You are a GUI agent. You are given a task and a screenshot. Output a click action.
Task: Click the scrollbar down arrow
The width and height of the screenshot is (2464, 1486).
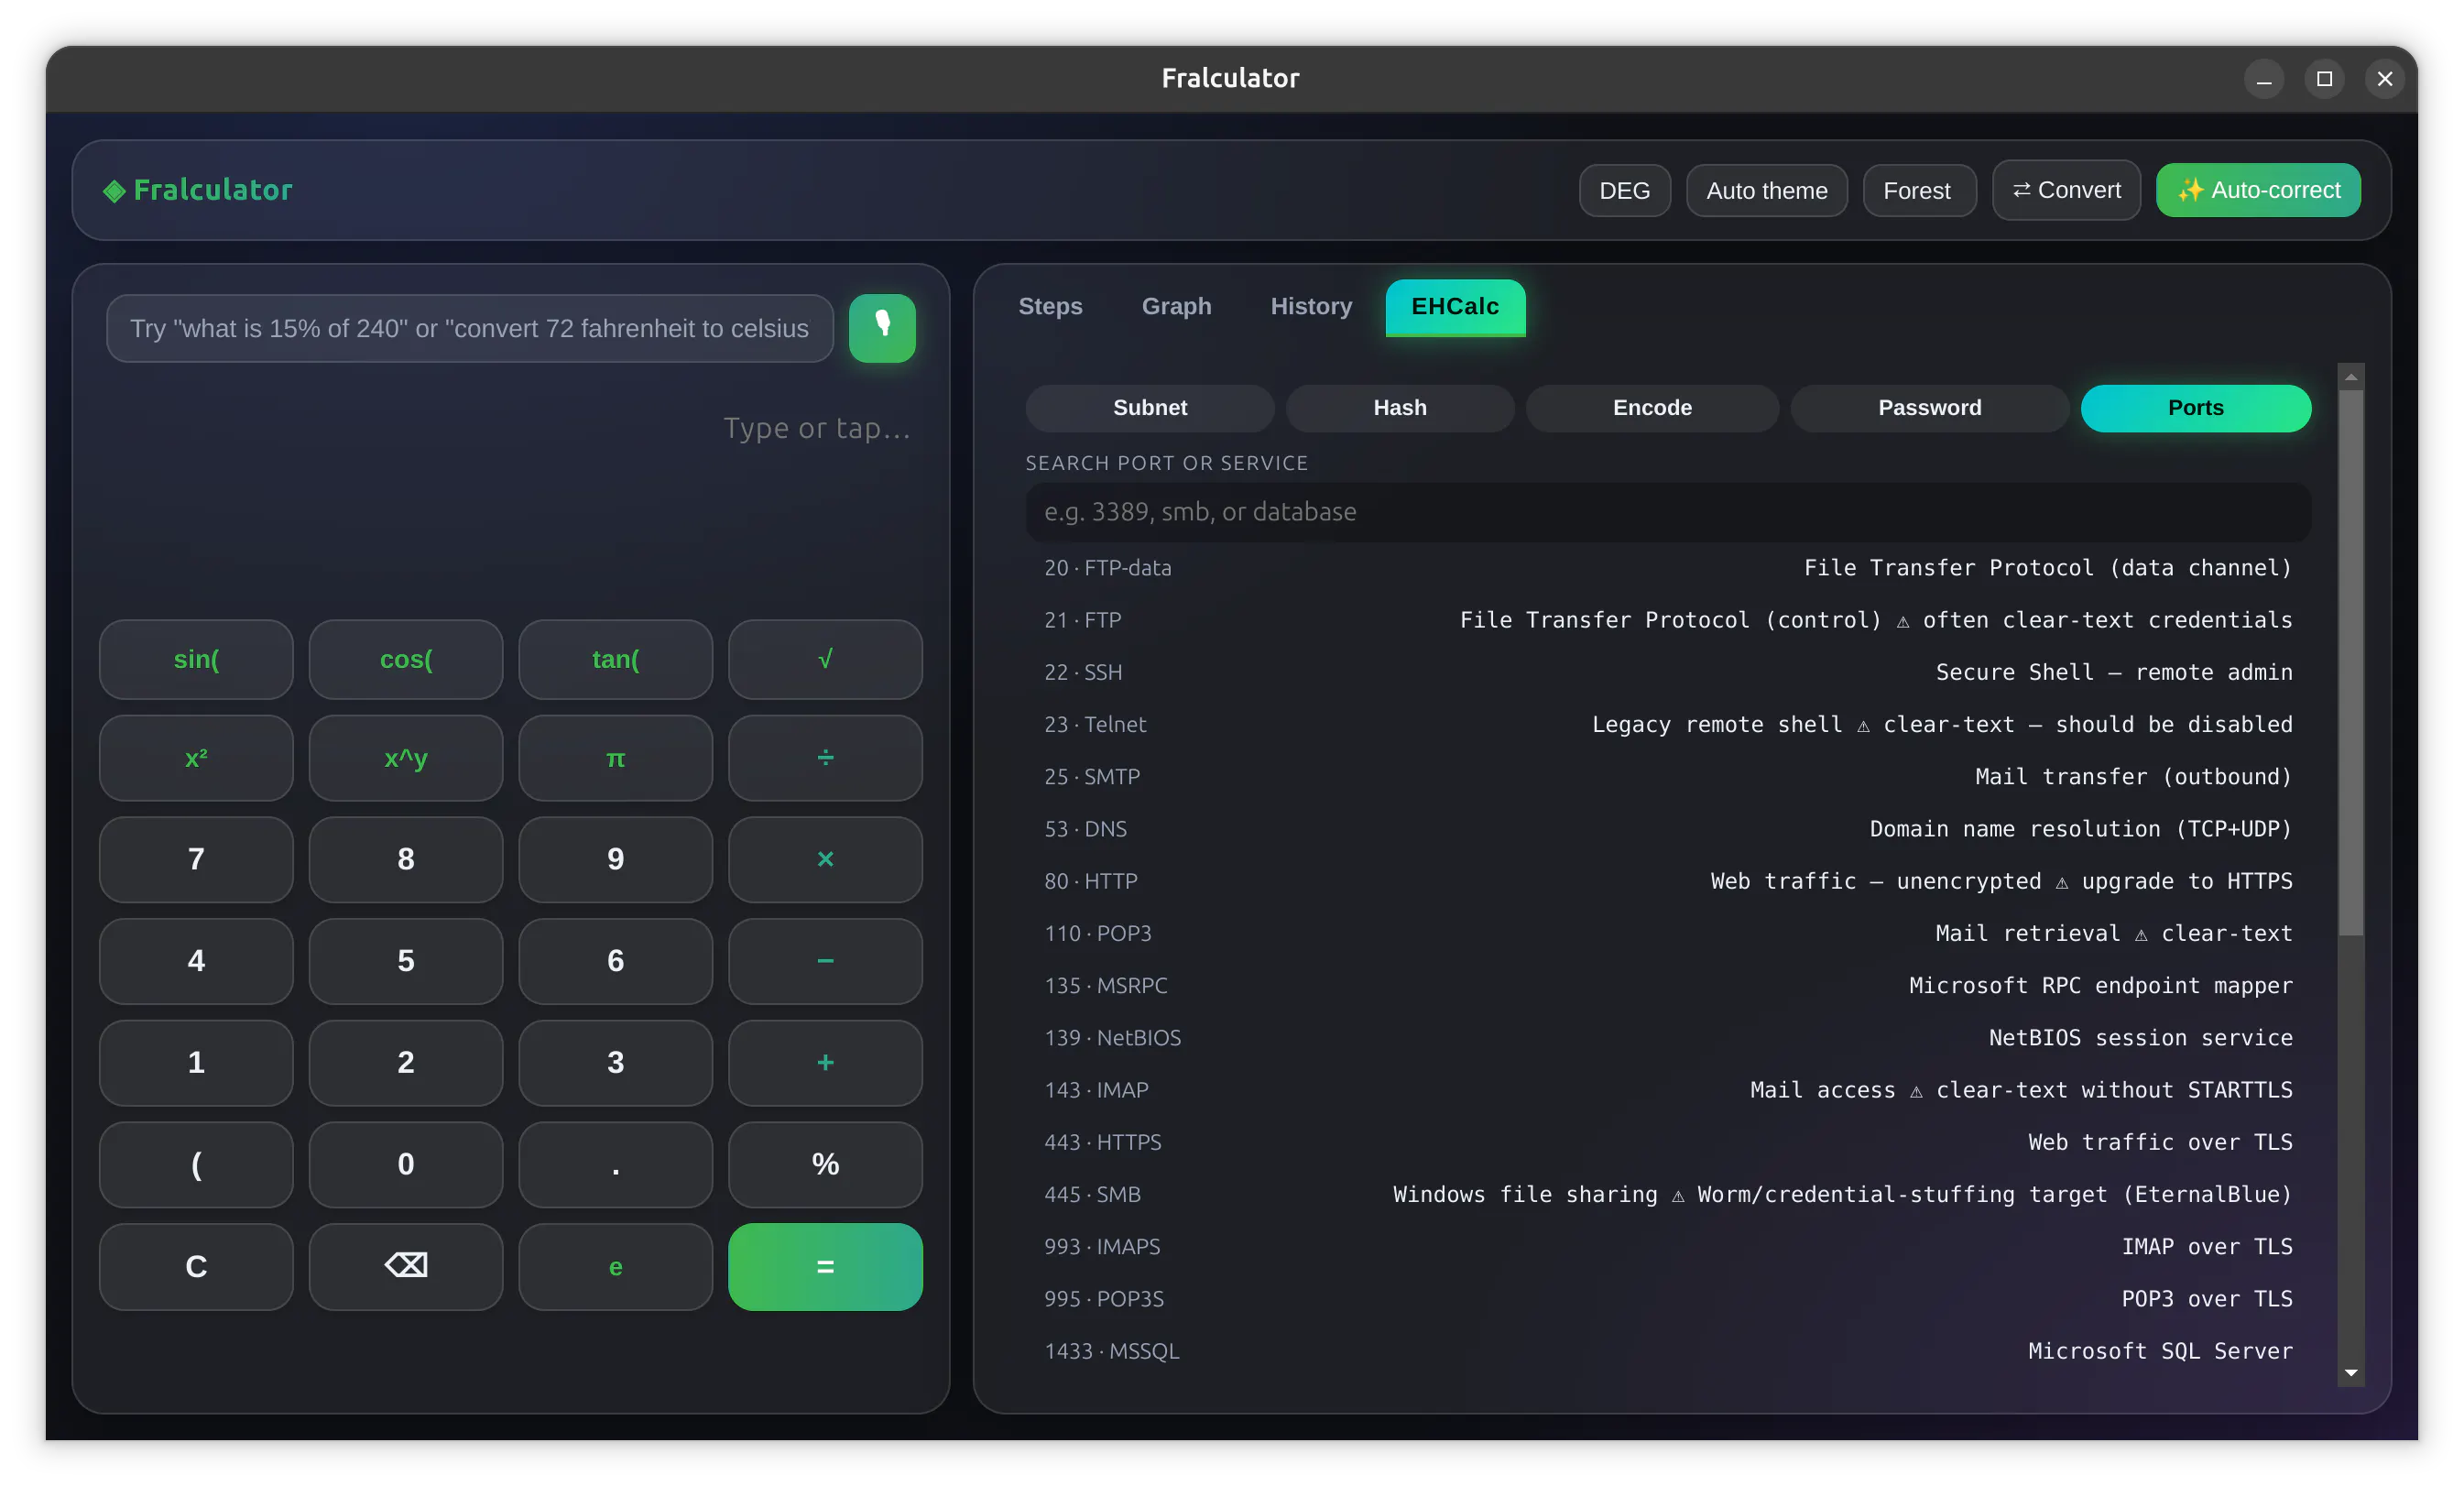coord(2351,1374)
